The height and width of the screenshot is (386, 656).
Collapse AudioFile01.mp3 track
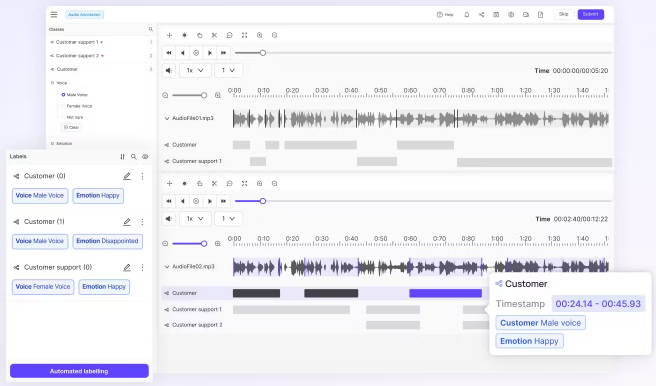pyautogui.click(x=167, y=119)
